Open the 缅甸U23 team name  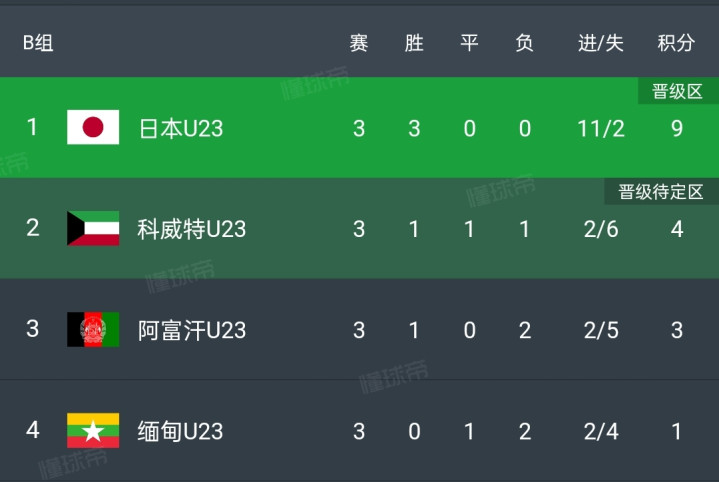(180, 432)
